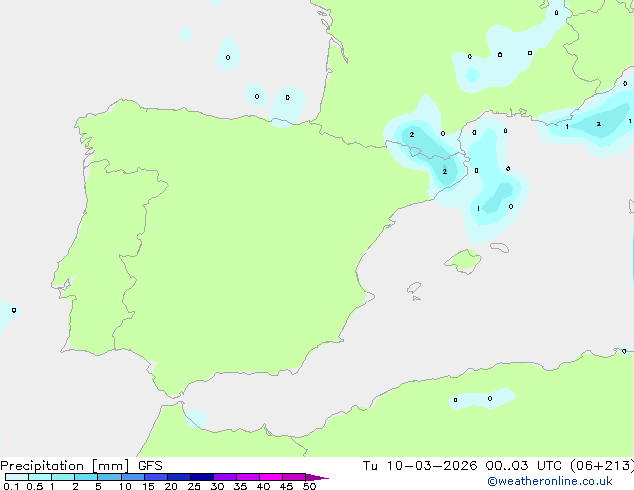The width and height of the screenshot is (634, 490).
Task: Pick the 40–45 mm magenta legend swatch
Action: [271, 477]
